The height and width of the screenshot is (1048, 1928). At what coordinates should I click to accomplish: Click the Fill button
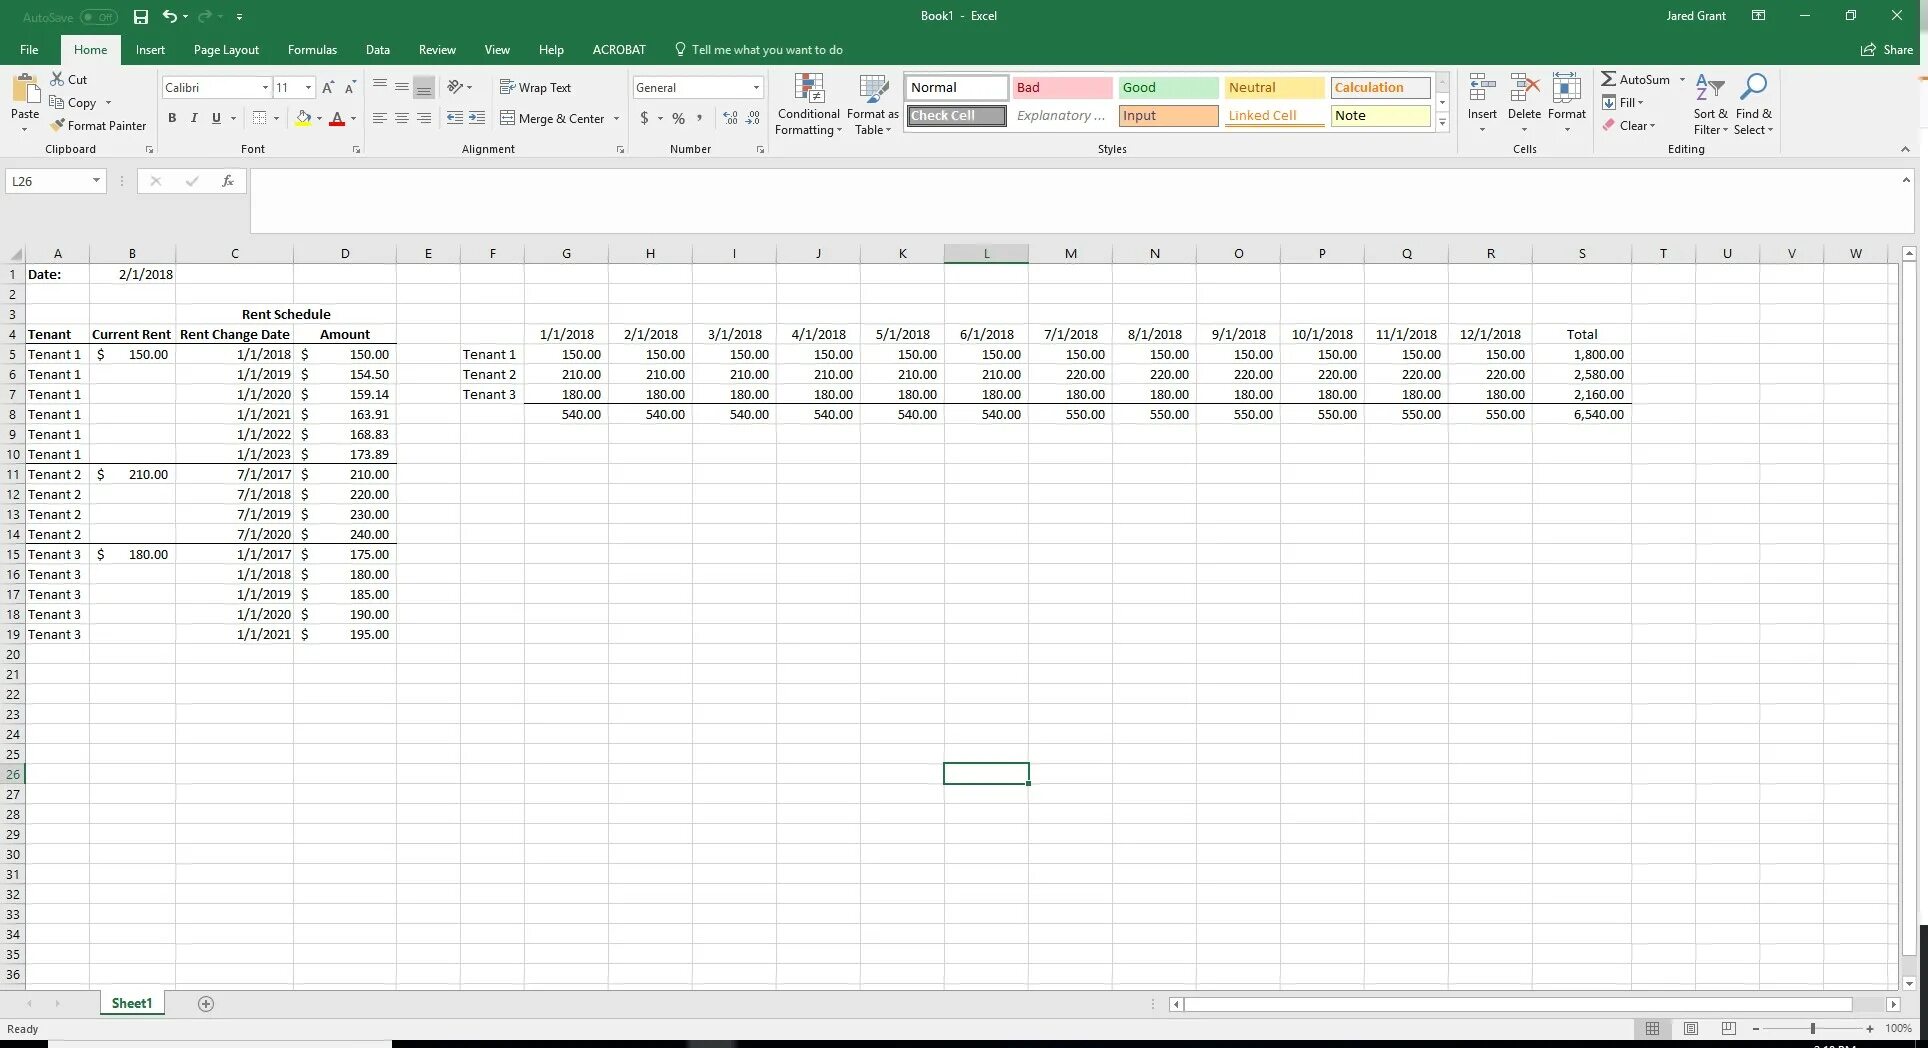tap(1623, 102)
